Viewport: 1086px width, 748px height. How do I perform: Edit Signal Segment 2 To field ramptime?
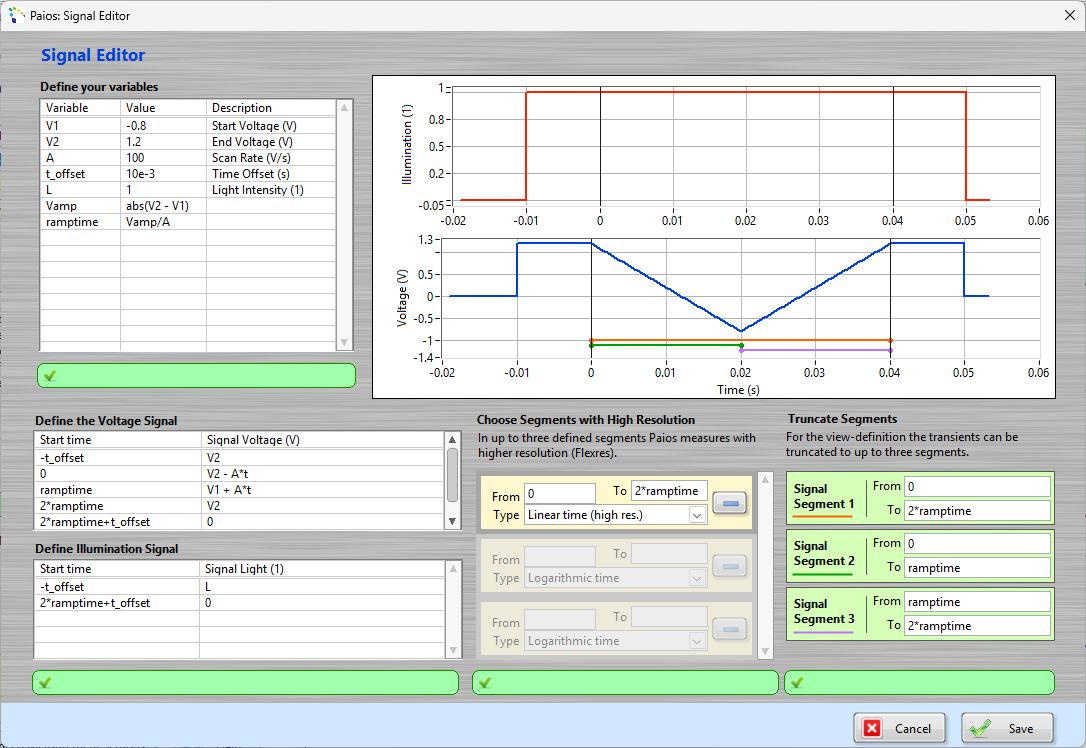(x=977, y=567)
